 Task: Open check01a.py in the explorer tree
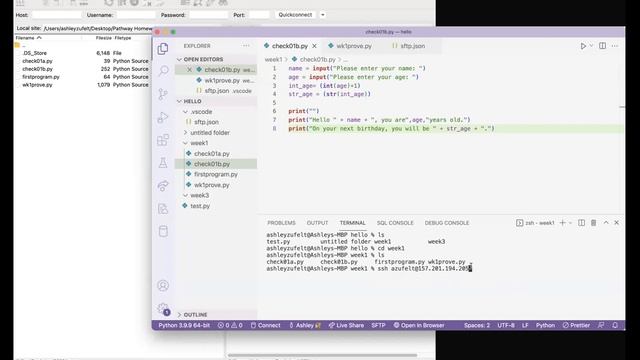click(211, 153)
